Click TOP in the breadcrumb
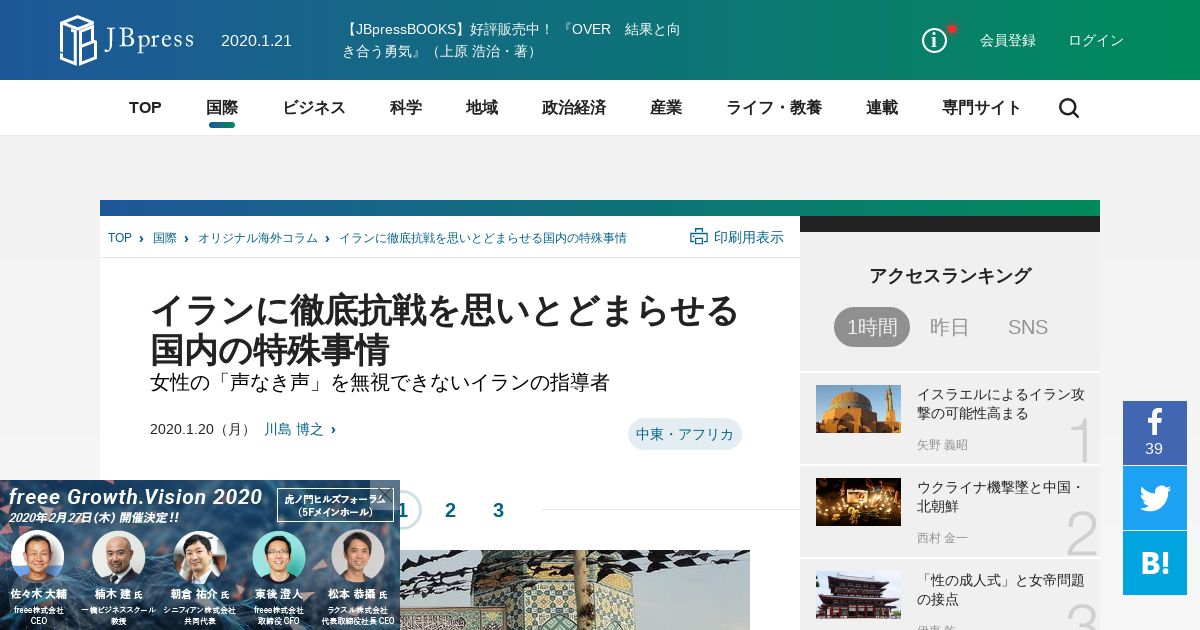Image resolution: width=1200 pixels, height=630 pixels. [x=120, y=238]
